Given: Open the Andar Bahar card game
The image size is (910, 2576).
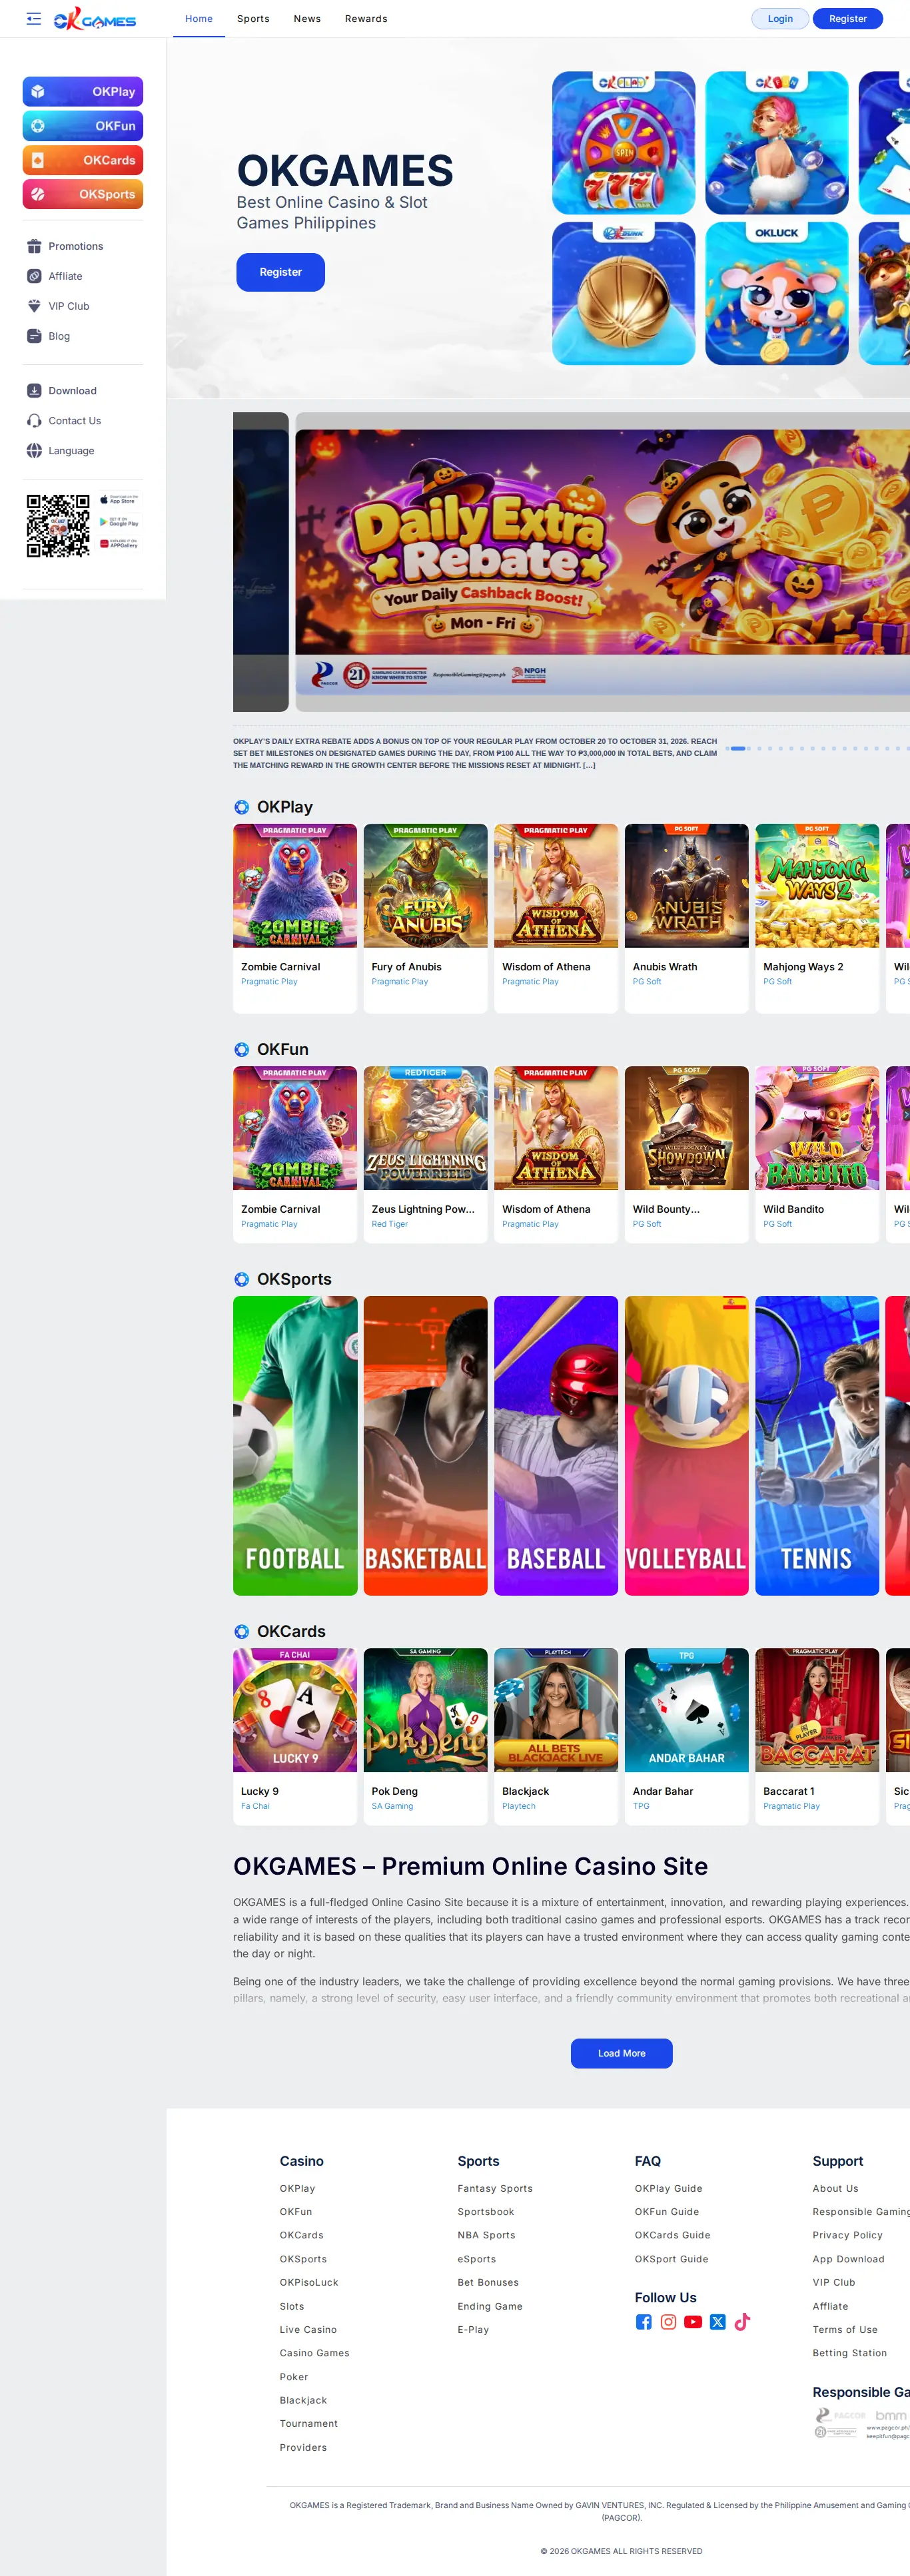Looking at the screenshot, I should 687,1736.
